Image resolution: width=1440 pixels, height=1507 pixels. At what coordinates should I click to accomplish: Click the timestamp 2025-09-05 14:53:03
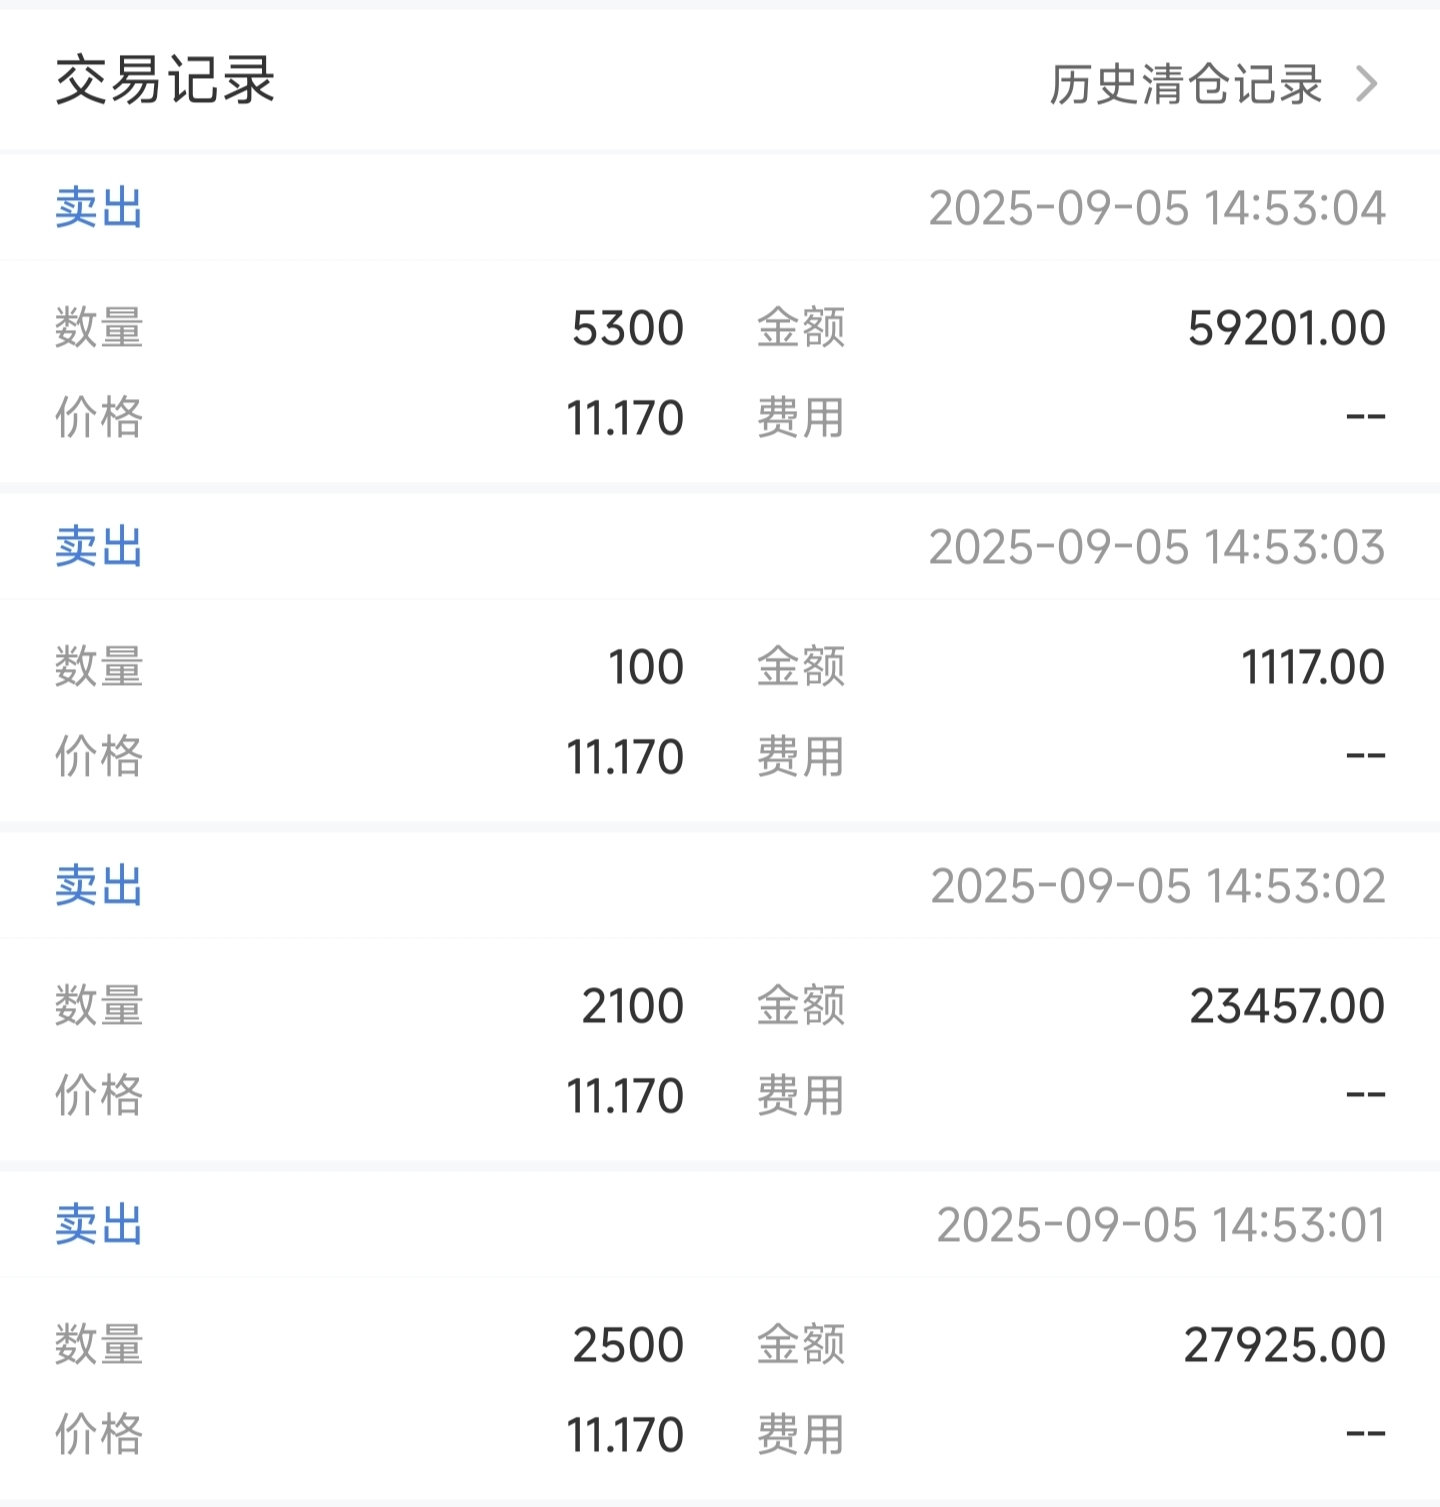click(1157, 547)
